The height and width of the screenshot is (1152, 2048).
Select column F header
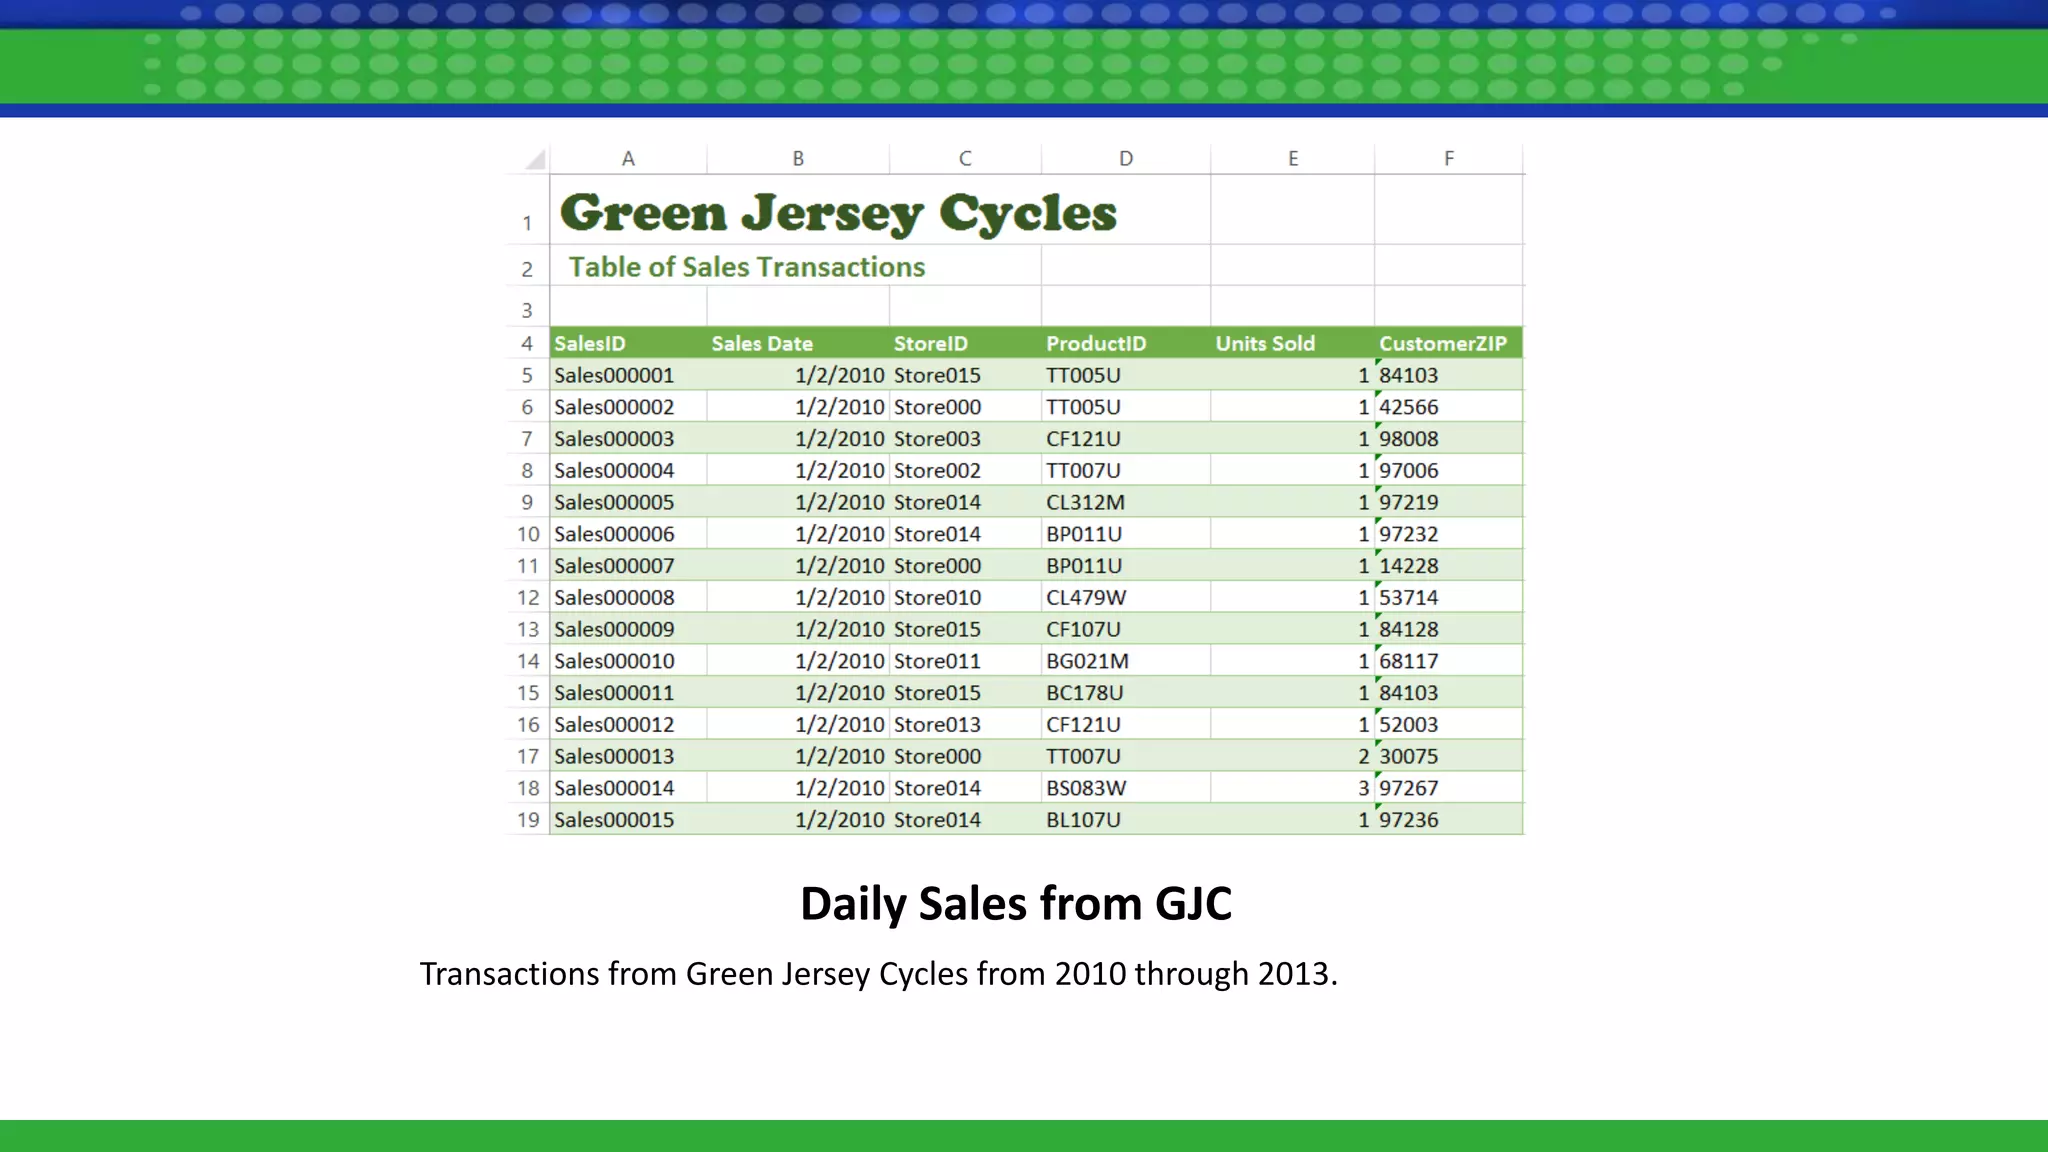(1449, 159)
